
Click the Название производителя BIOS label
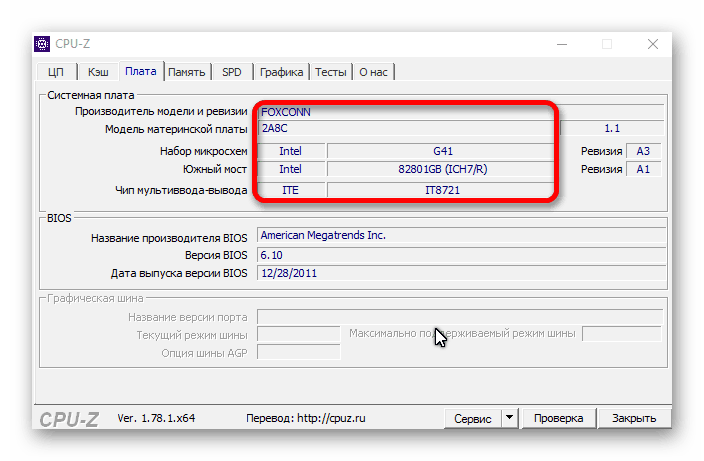(169, 238)
